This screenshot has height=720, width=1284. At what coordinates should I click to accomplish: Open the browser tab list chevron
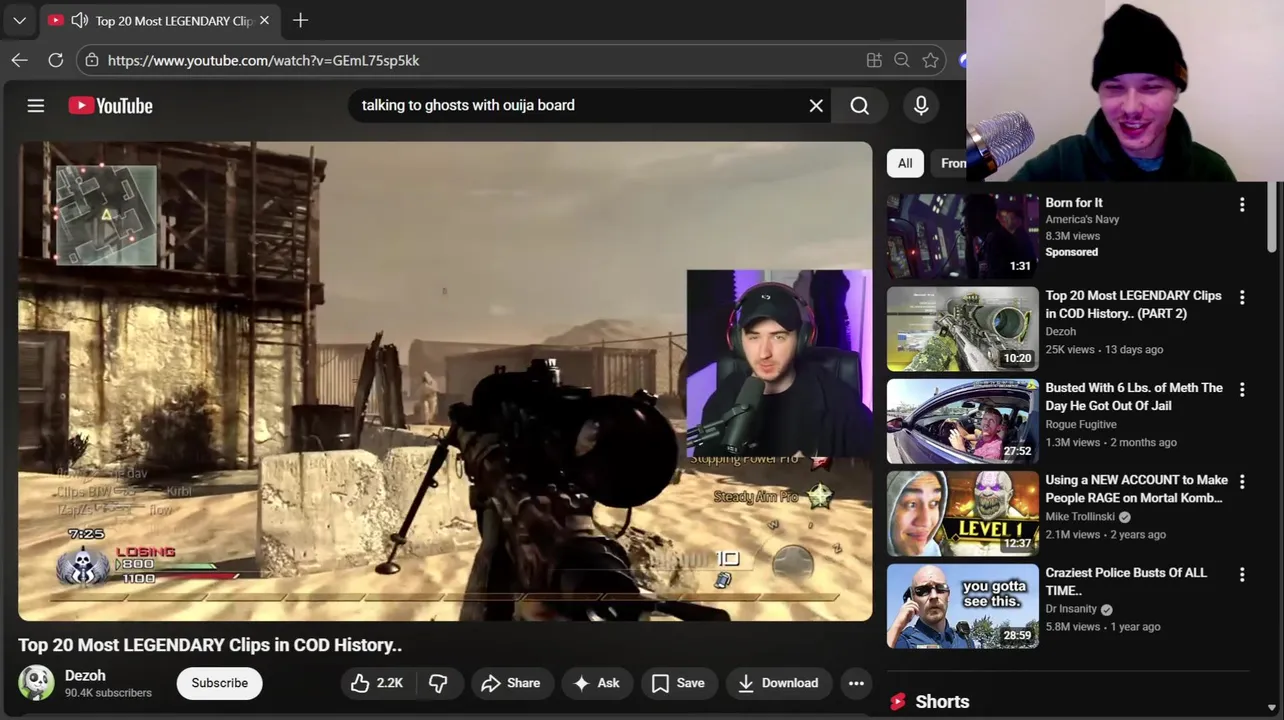click(x=19, y=20)
